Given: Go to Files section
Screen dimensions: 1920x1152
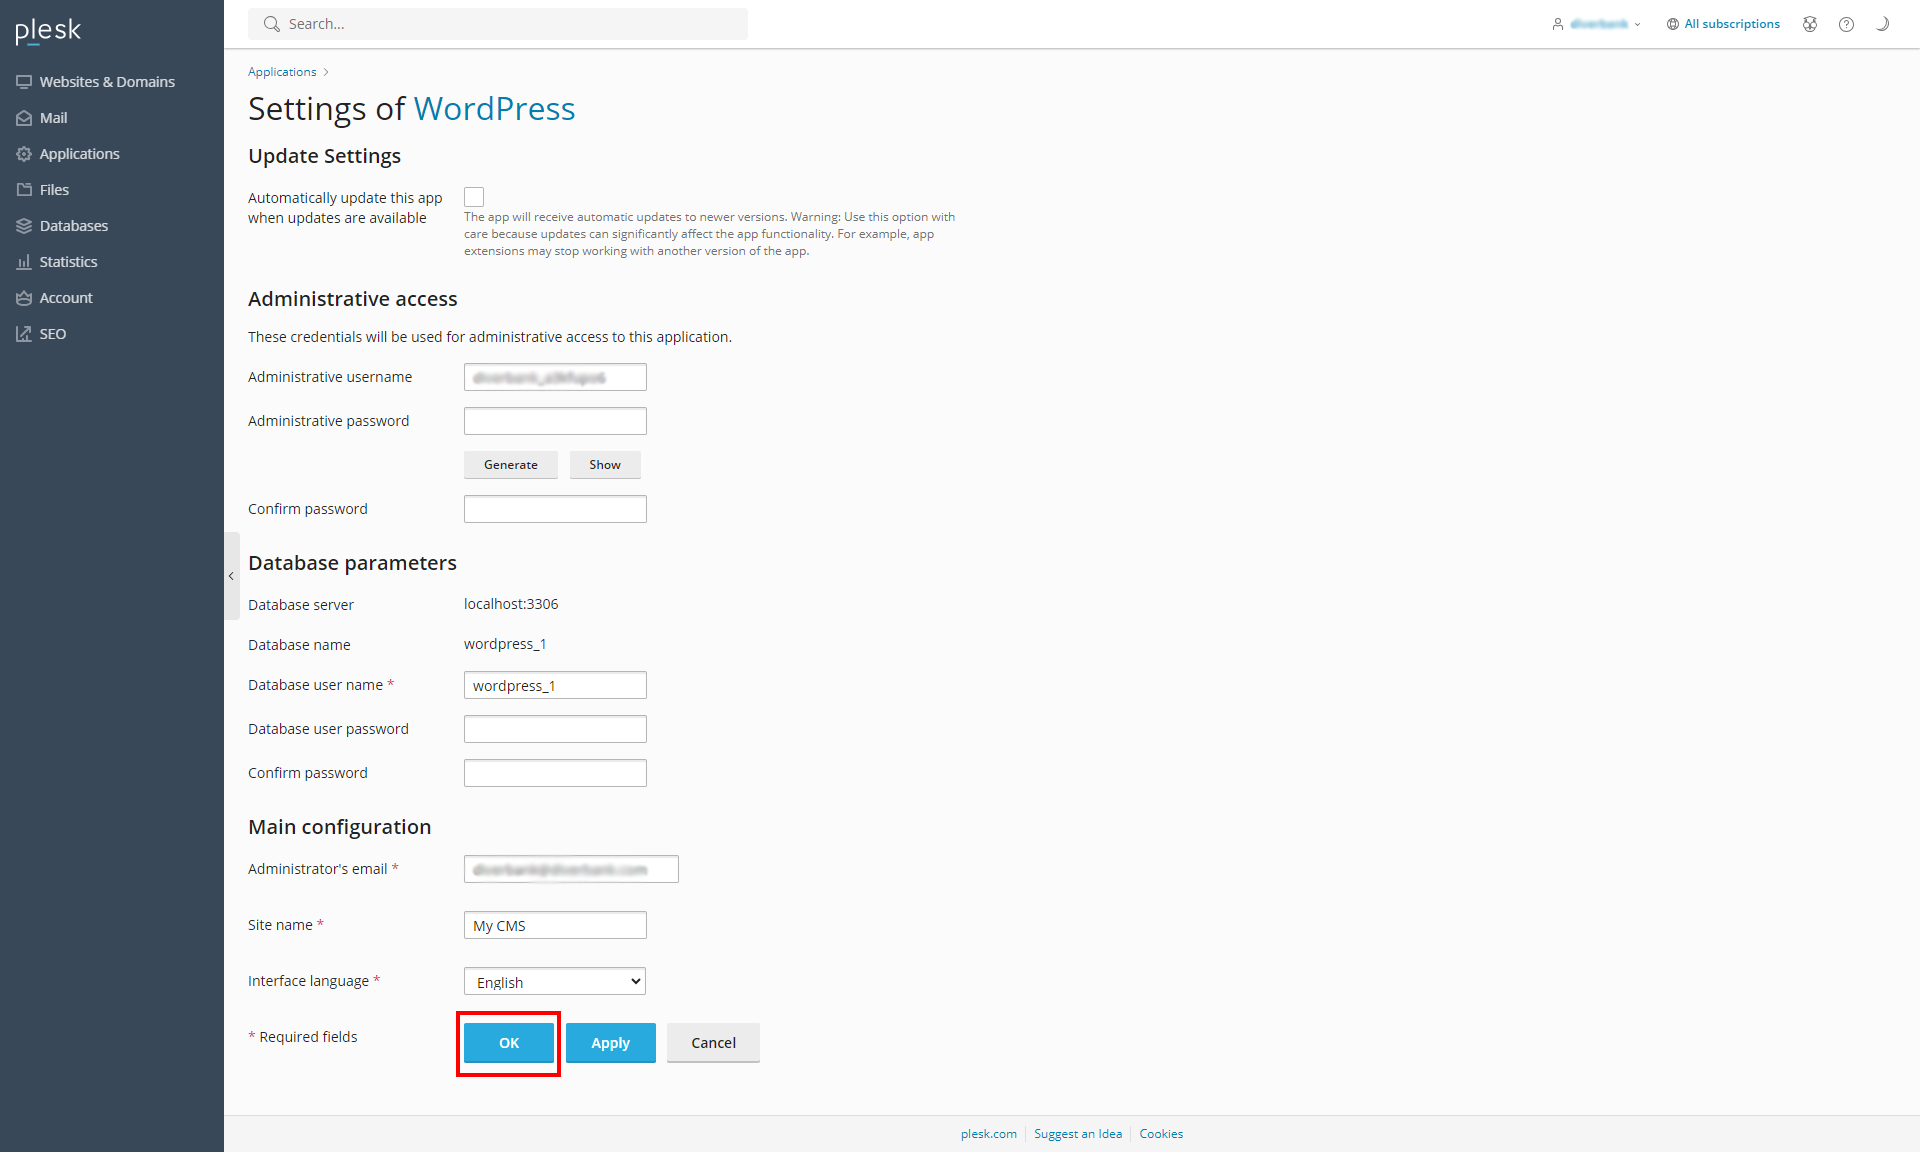Looking at the screenshot, I should click(x=54, y=190).
